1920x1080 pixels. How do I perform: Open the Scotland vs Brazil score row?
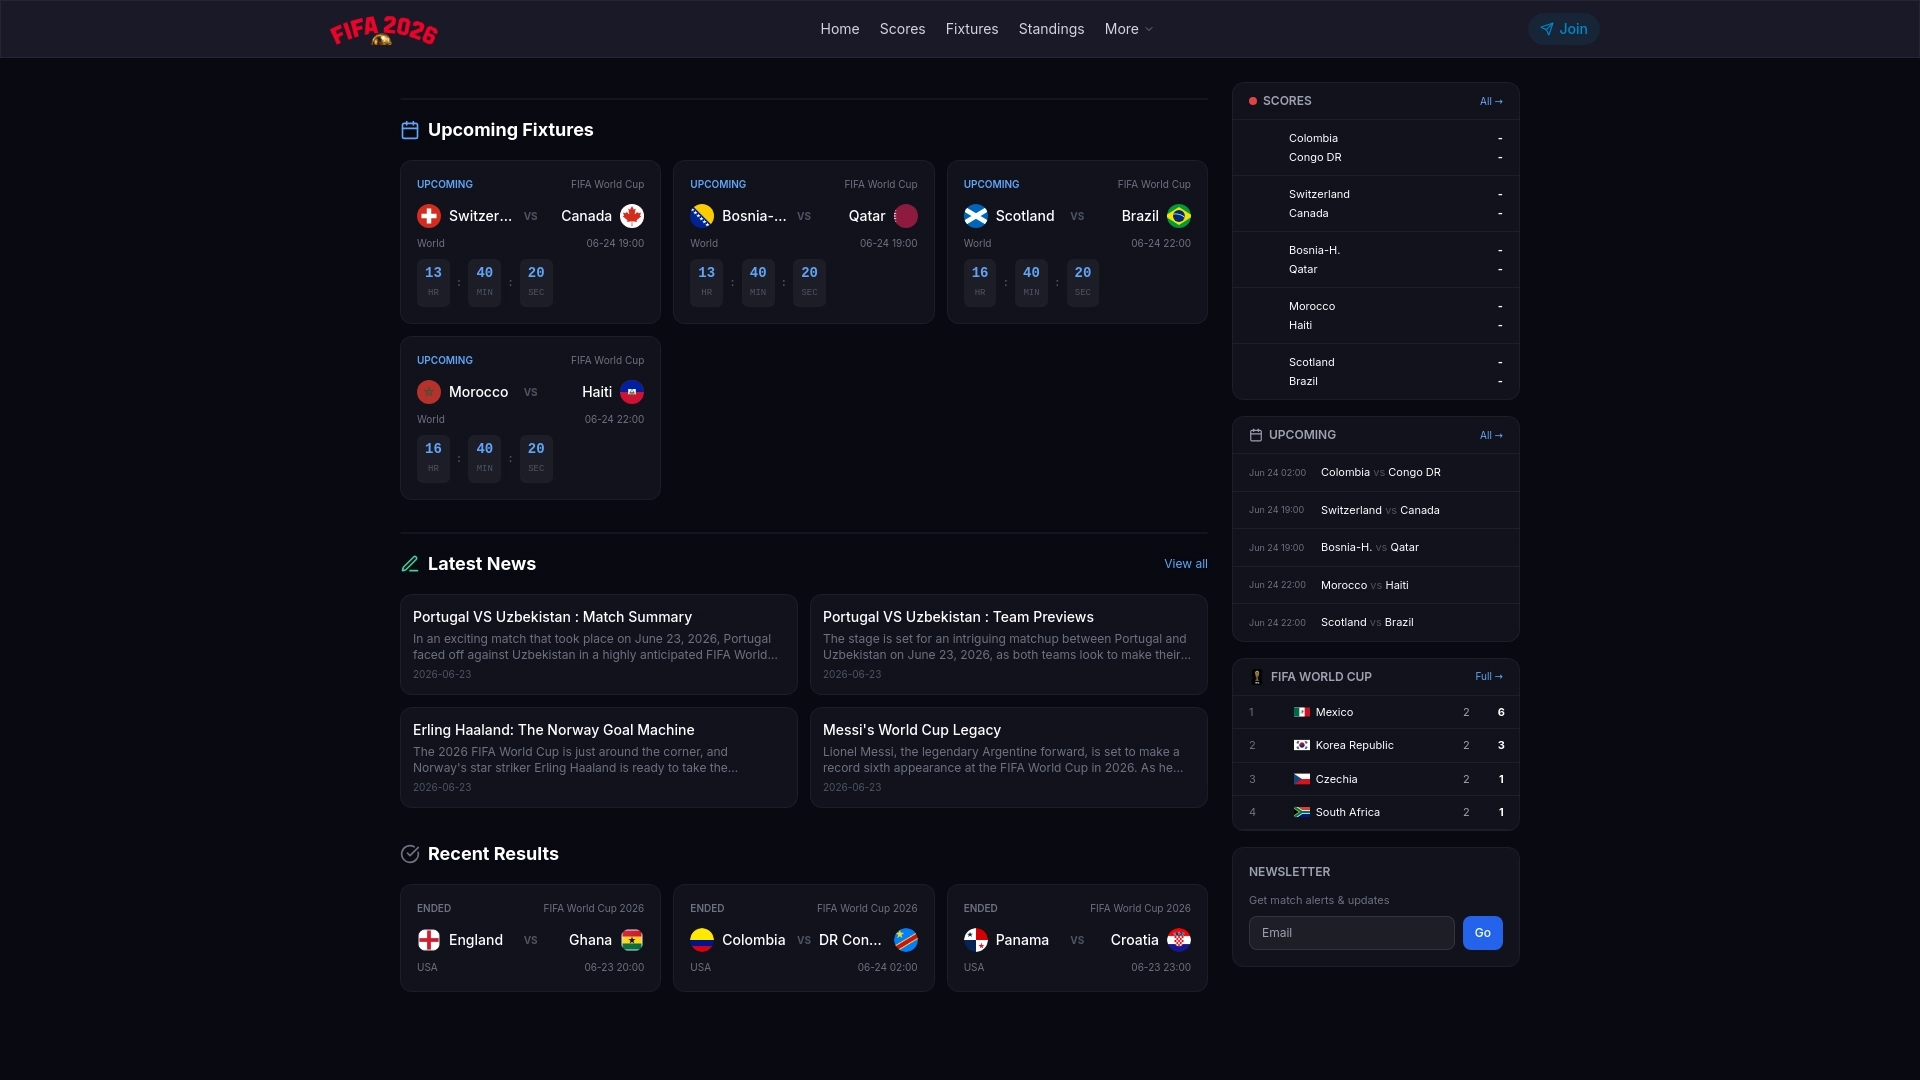pyautogui.click(x=1376, y=372)
